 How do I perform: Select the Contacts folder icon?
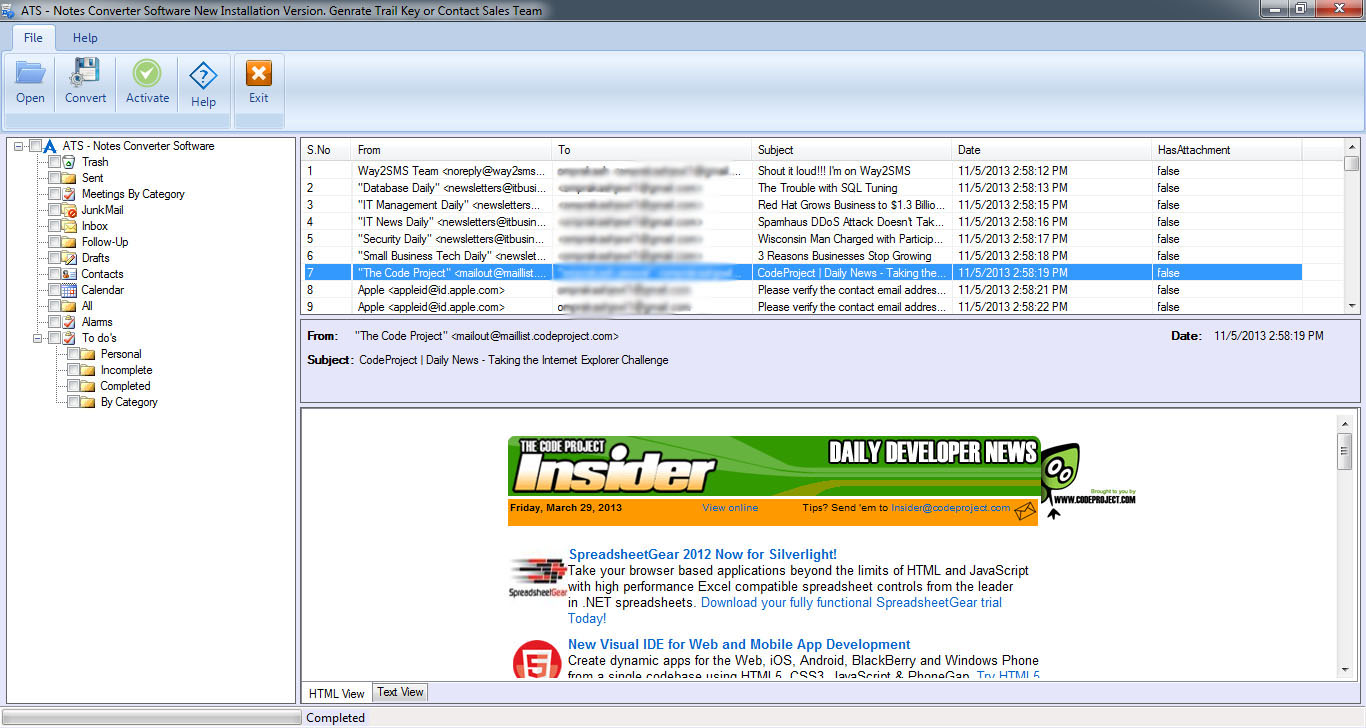pos(68,273)
